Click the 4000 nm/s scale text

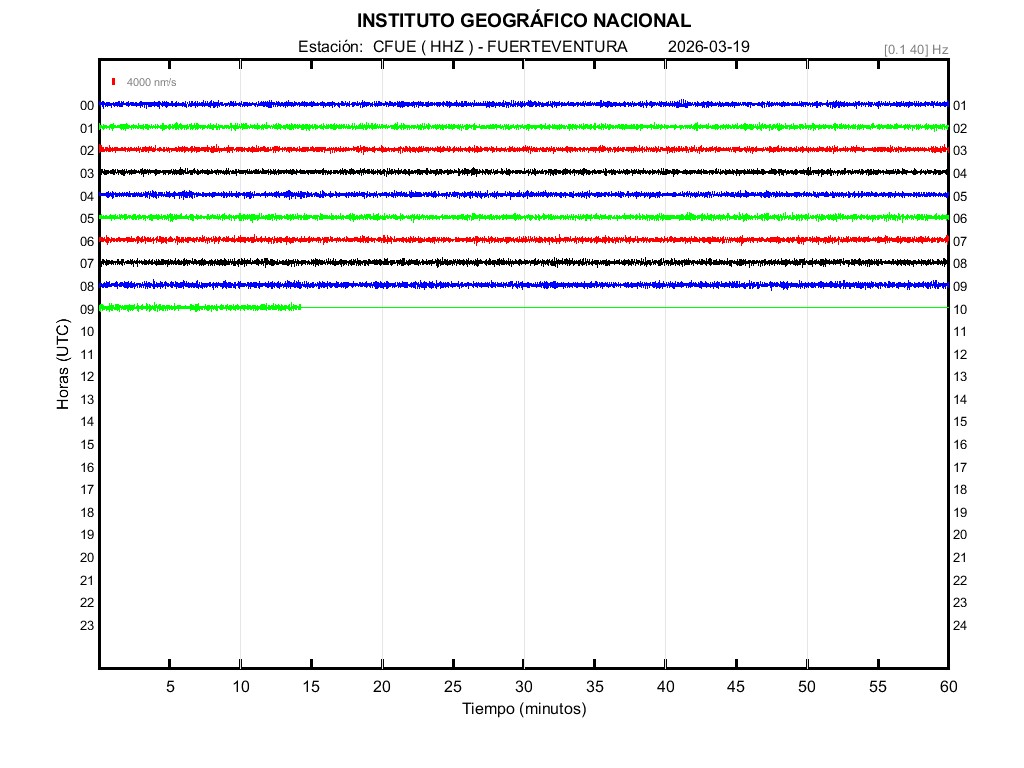click(151, 82)
